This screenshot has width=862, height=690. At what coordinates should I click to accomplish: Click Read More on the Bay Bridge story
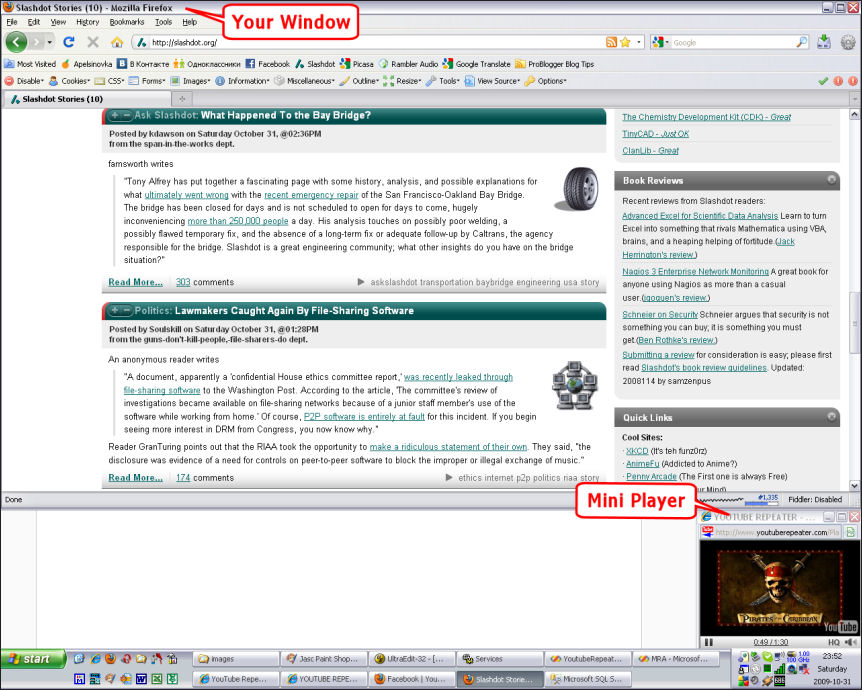[x=134, y=282]
